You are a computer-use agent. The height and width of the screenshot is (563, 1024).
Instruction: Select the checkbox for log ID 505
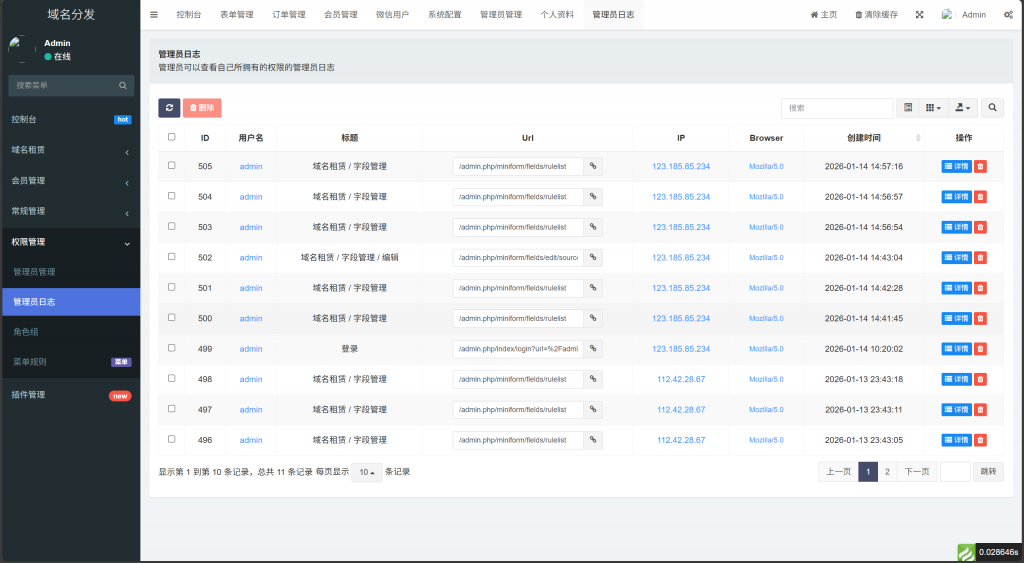point(172,165)
